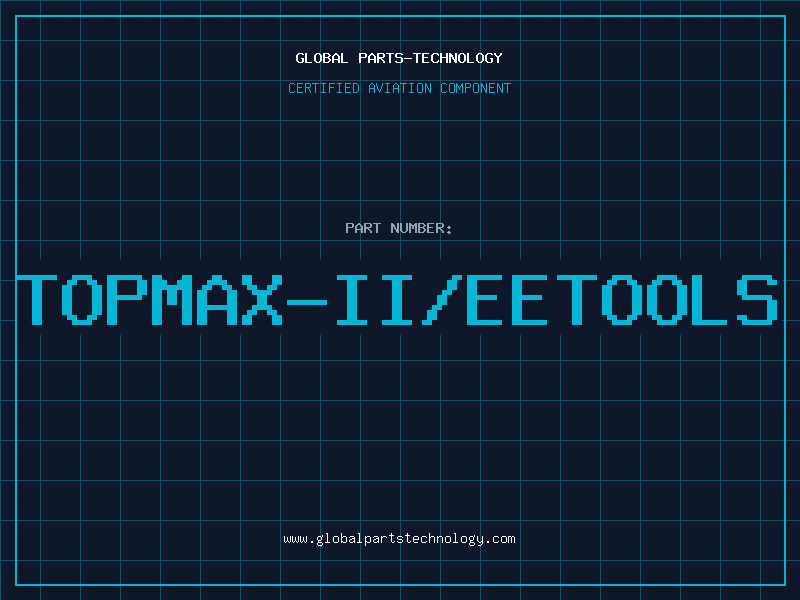
Task: Select the word COMPONENT in the subtitle
Action: pyautogui.click(x=476, y=88)
